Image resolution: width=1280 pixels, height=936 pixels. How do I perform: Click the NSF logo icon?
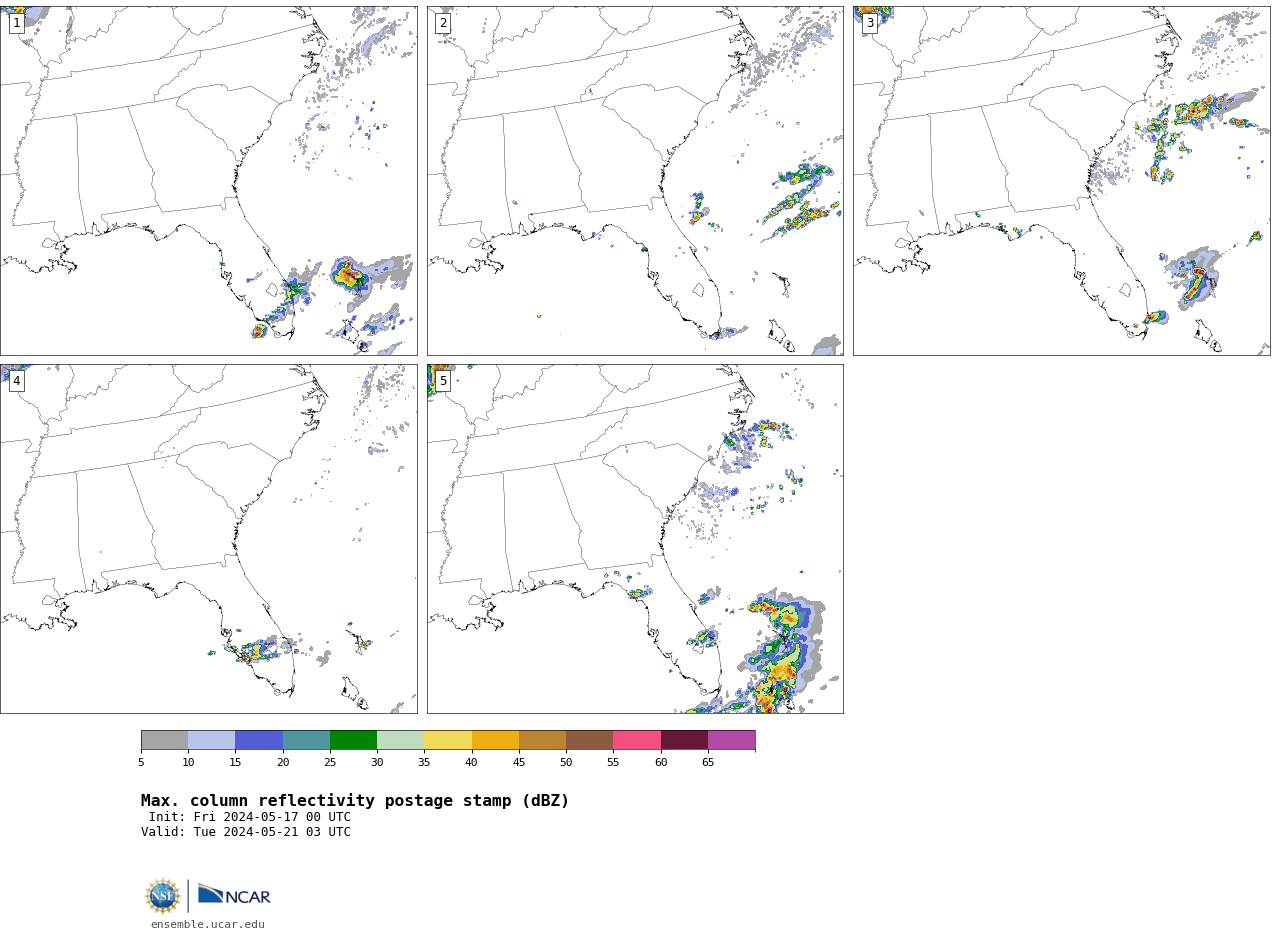pyautogui.click(x=163, y=895)
